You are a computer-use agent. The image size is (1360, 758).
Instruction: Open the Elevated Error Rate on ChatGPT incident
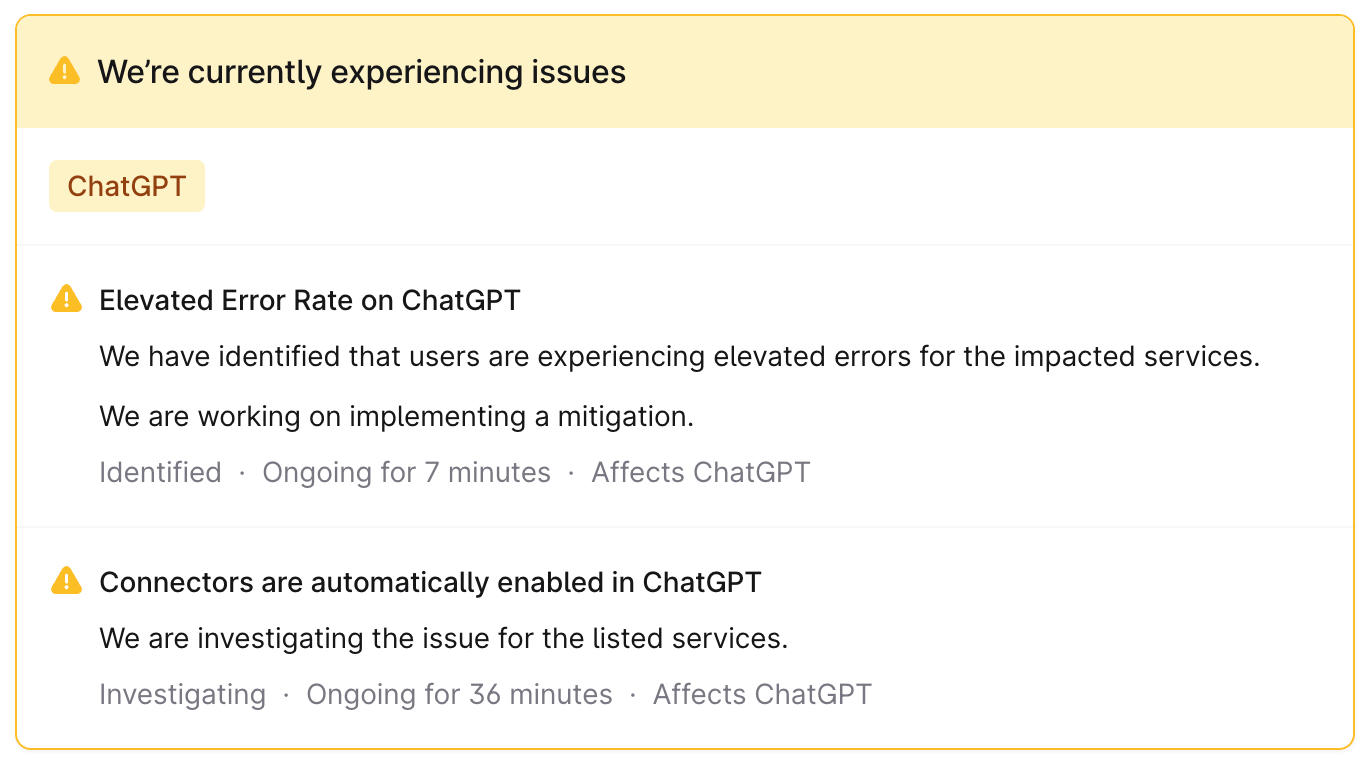click(310, 300)
